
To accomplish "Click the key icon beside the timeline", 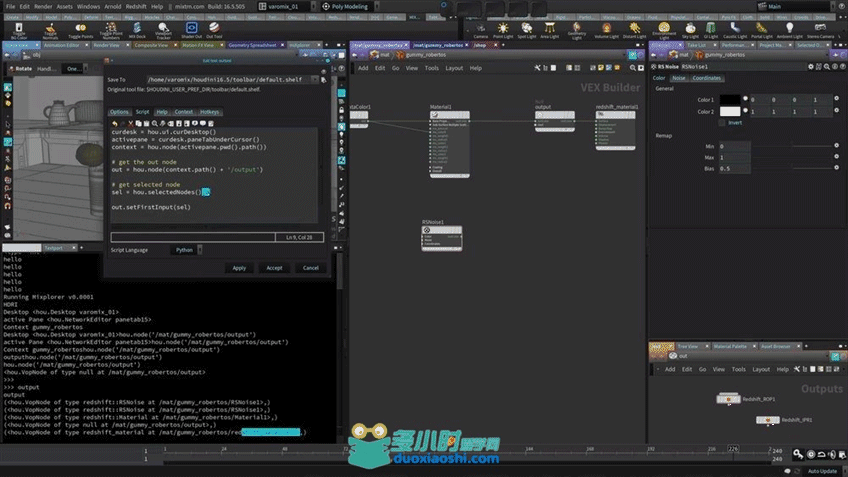I will 798,454.
